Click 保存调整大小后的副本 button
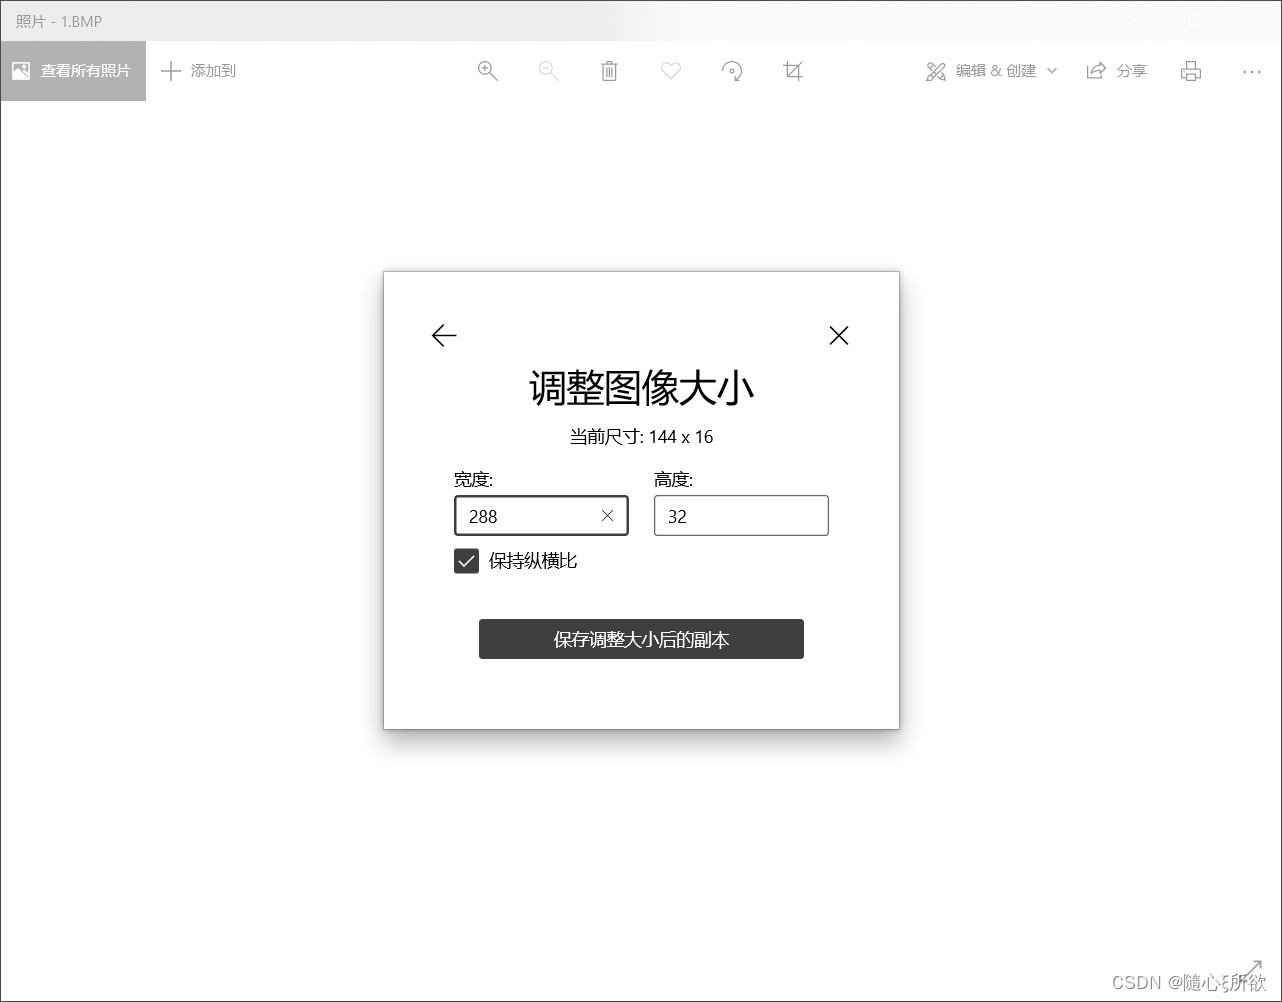This screenshot has height=1002, width=1282. coord(641,639)
